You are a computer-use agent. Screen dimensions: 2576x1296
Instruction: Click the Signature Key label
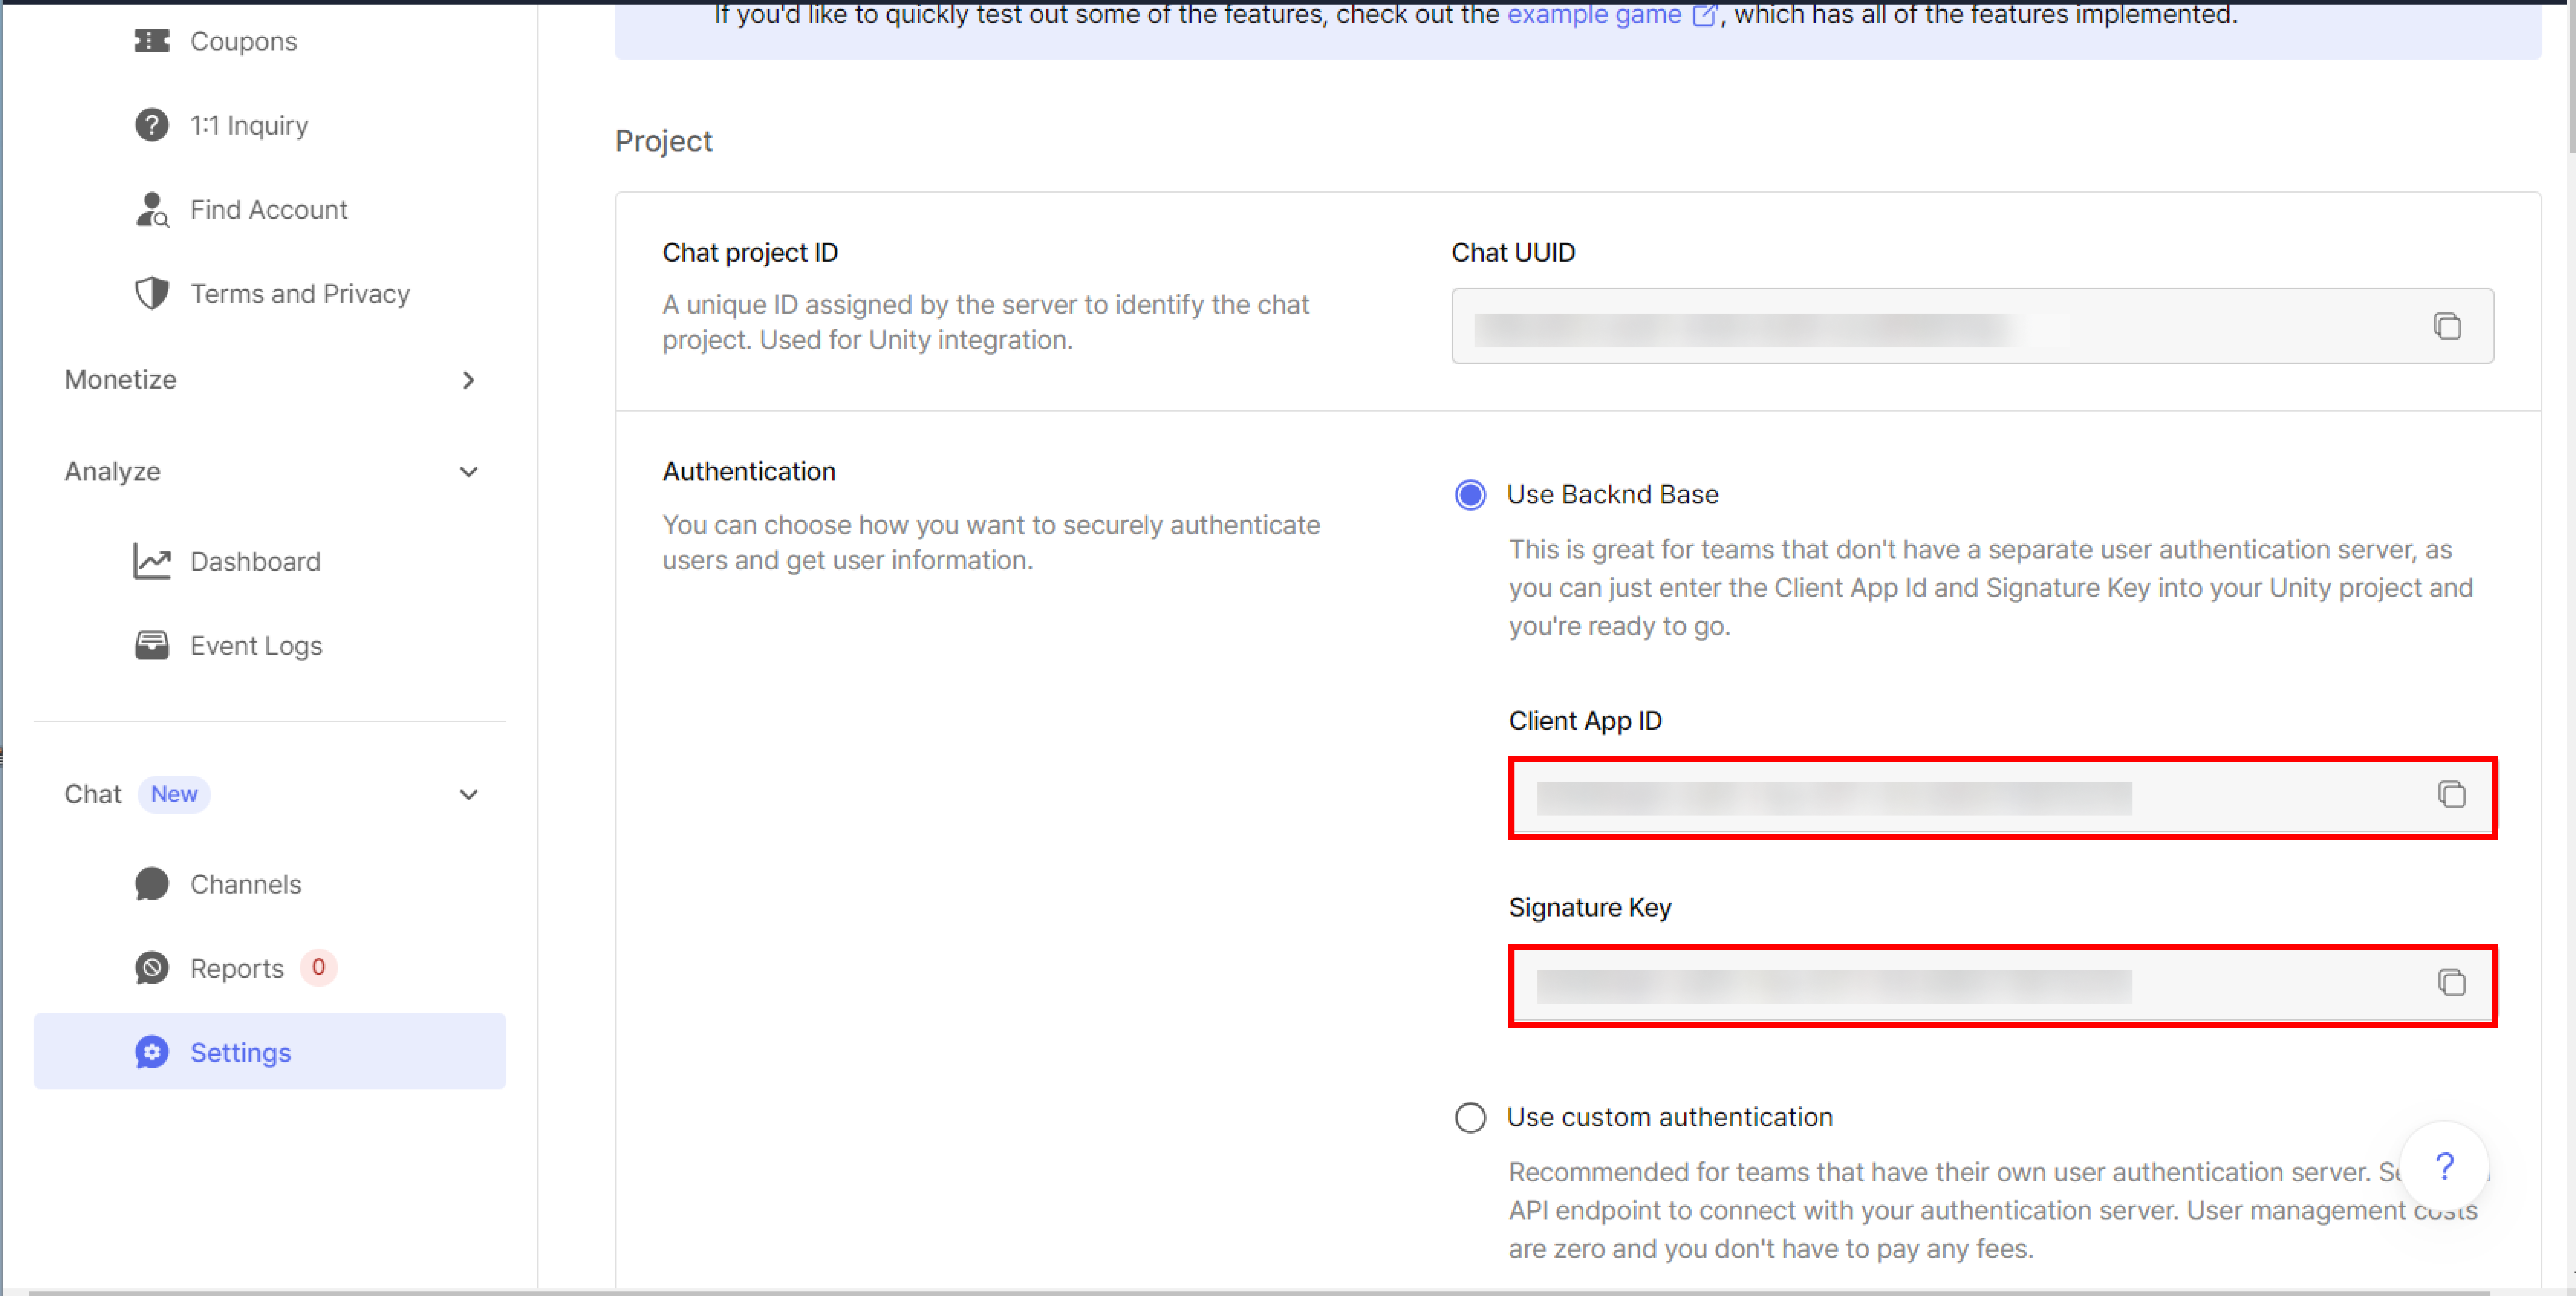tap(1590, 908)
